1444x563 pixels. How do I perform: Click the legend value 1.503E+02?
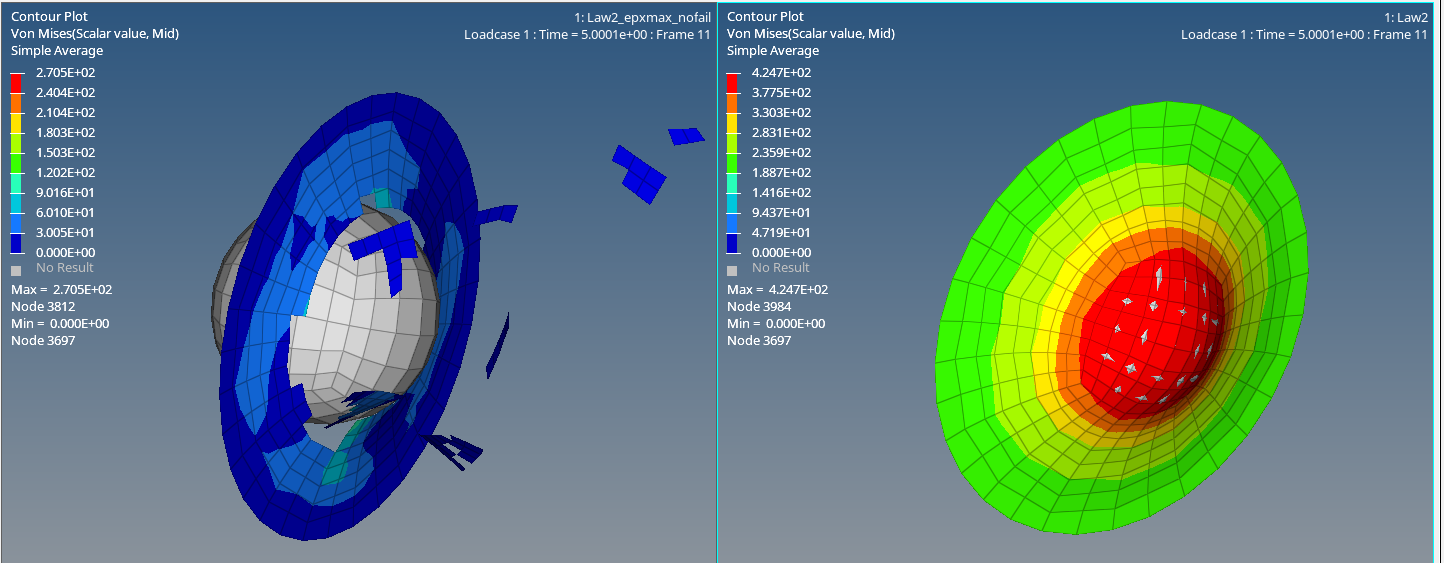(65, 152)
